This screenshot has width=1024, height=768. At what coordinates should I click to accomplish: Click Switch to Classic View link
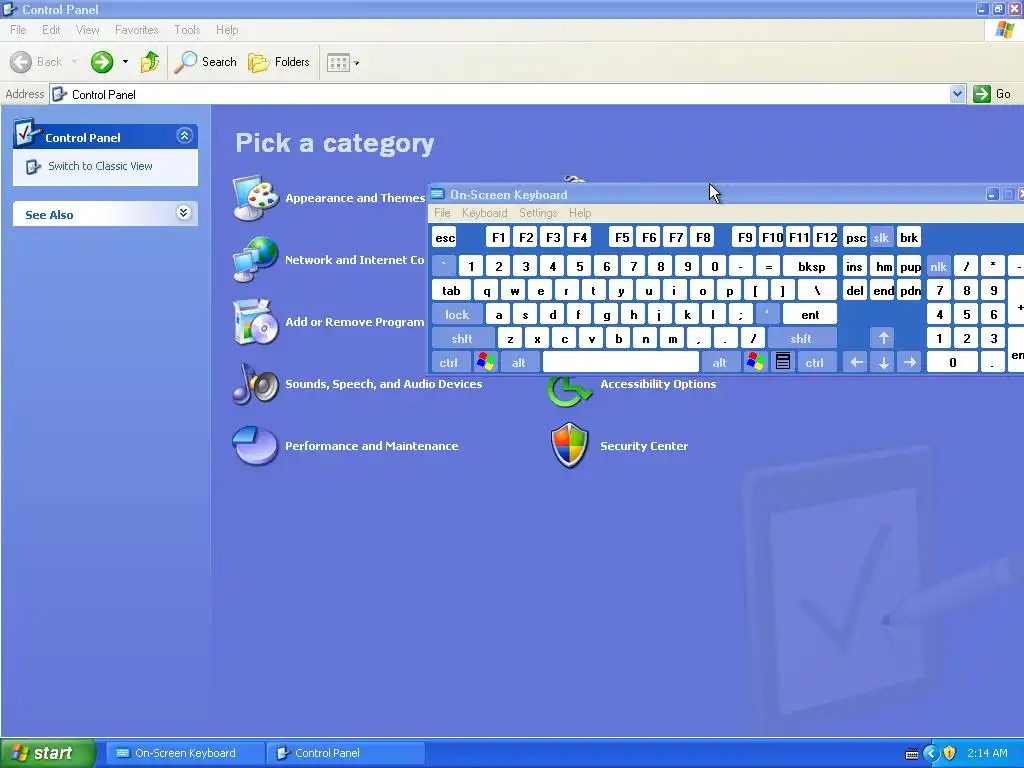click(x=100, y=166)
